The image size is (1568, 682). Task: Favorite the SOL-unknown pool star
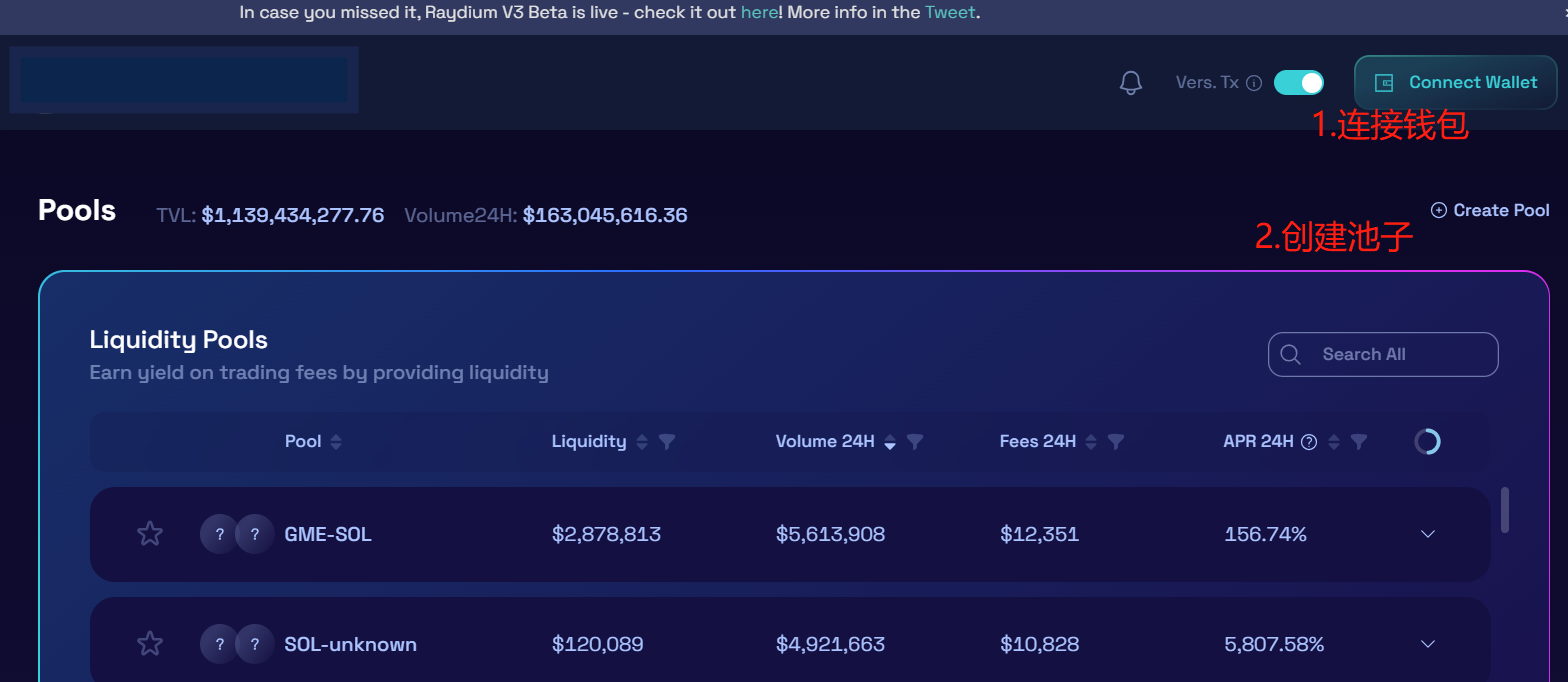tap(150, 643)
